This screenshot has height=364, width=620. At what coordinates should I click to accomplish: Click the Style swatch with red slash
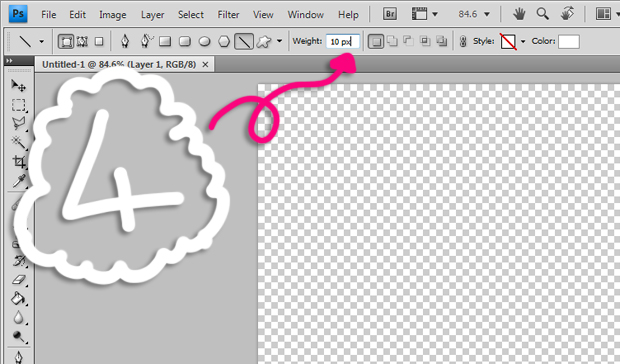click(508, 41)
